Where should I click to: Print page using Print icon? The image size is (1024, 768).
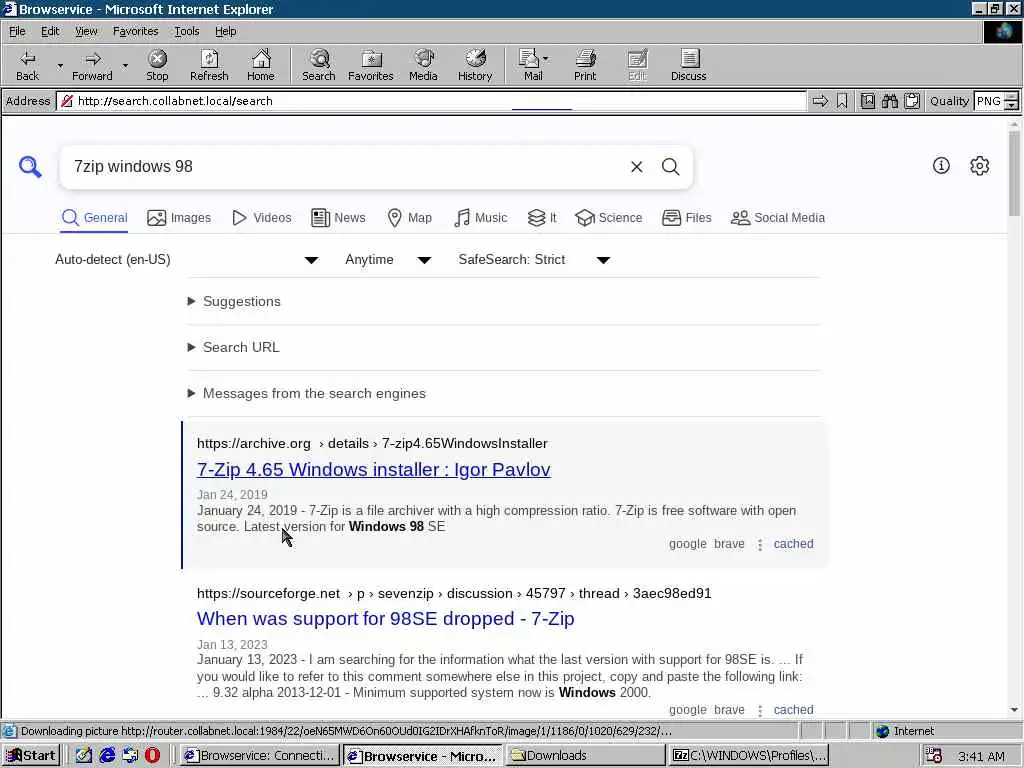pyautogui.click(x=585, y=65)
